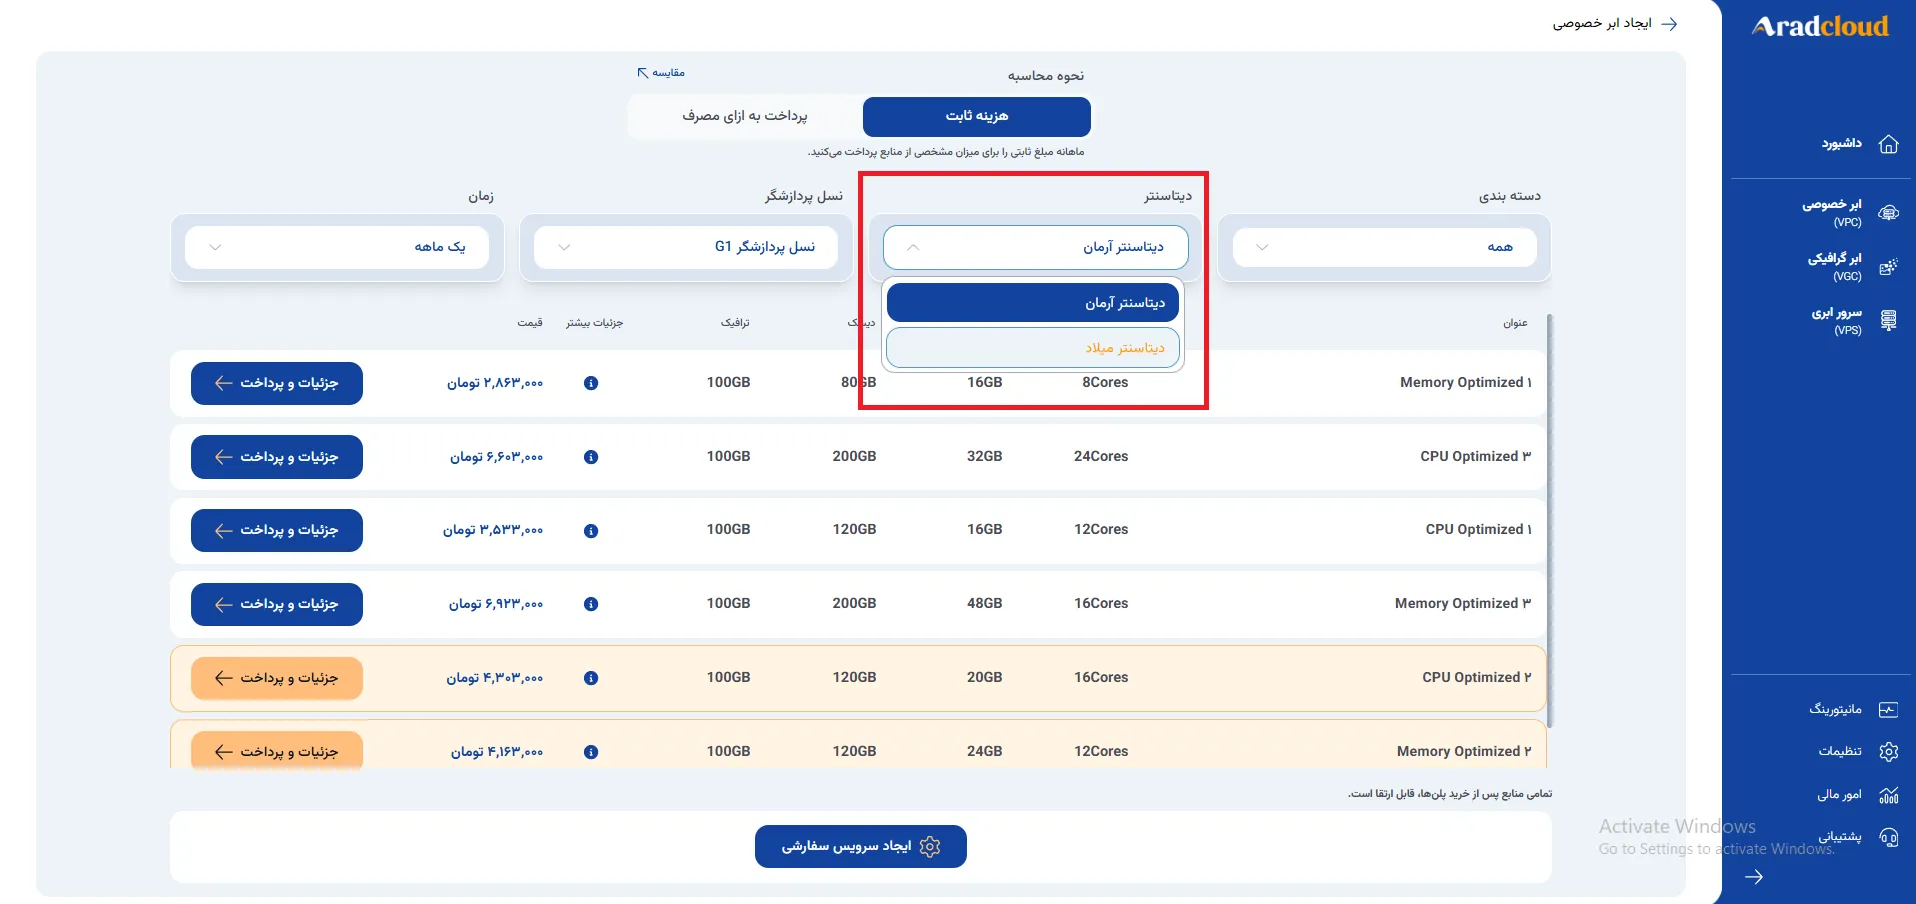Show info icon for Memory Optimized ۲ row
Screen dimensions: 1916x904
click(x=591, y=752)
